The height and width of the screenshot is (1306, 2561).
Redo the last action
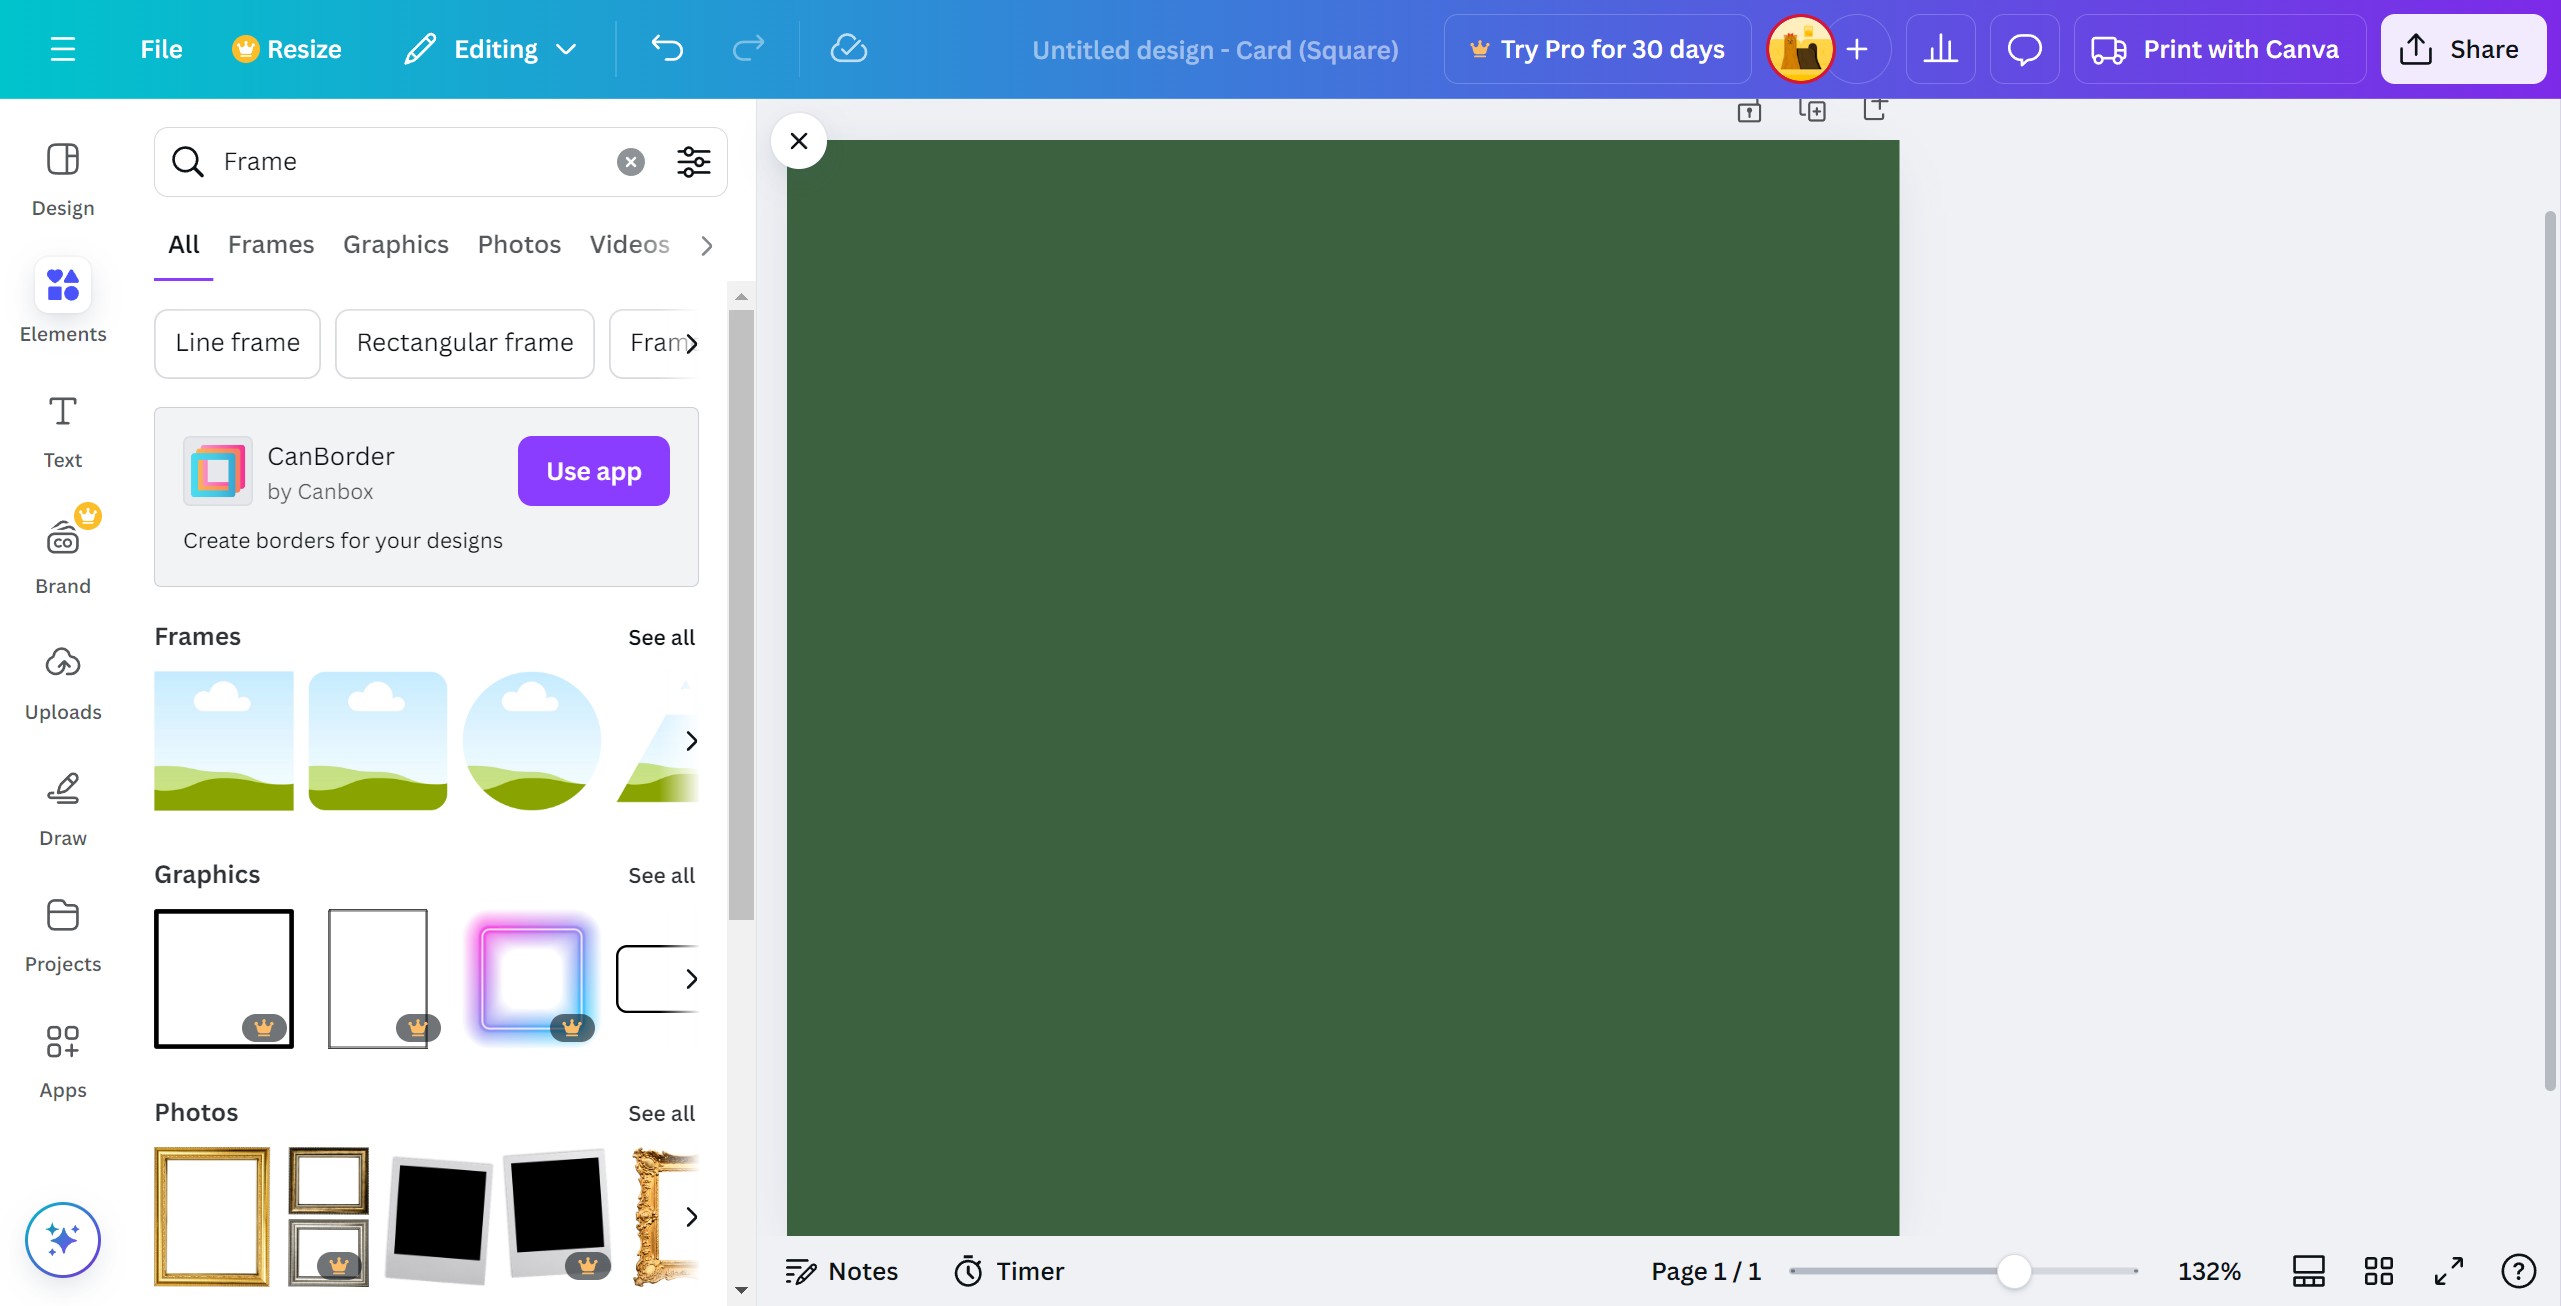point(748,49)
